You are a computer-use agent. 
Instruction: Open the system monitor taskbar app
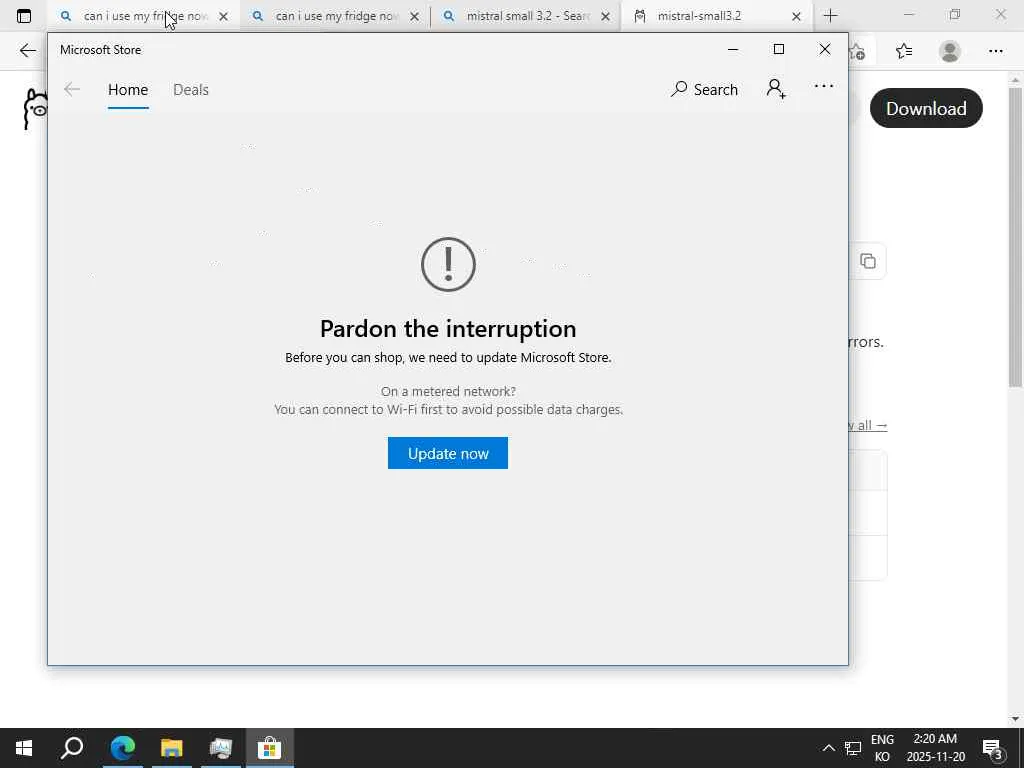(x=221, y=748)
